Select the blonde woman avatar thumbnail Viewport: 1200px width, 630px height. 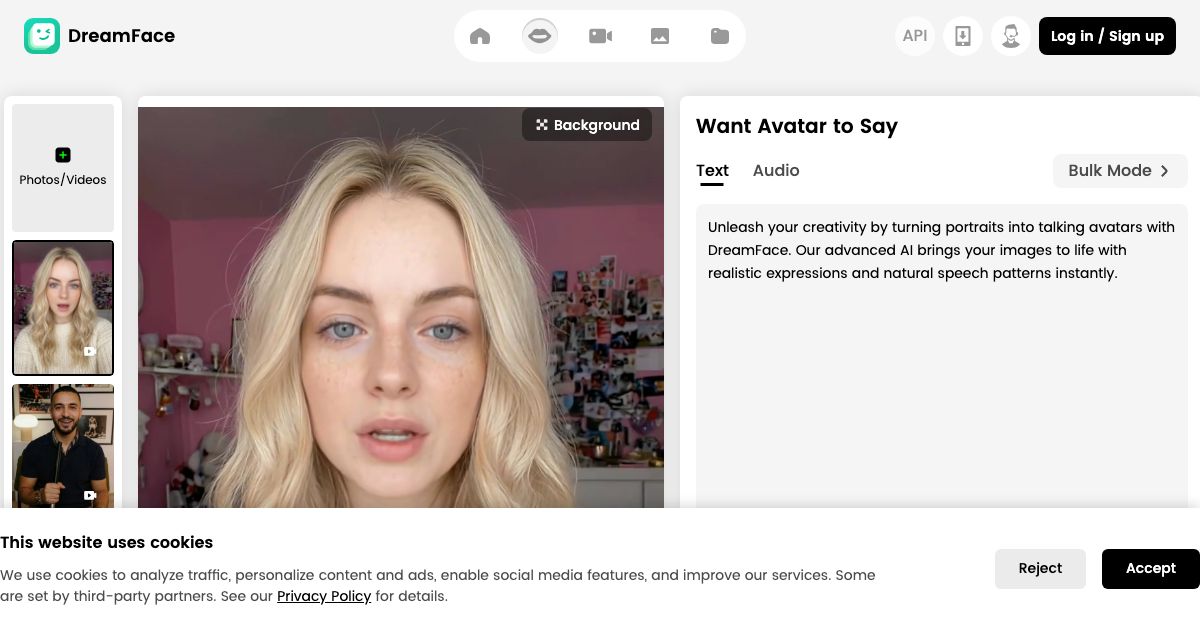63,307
